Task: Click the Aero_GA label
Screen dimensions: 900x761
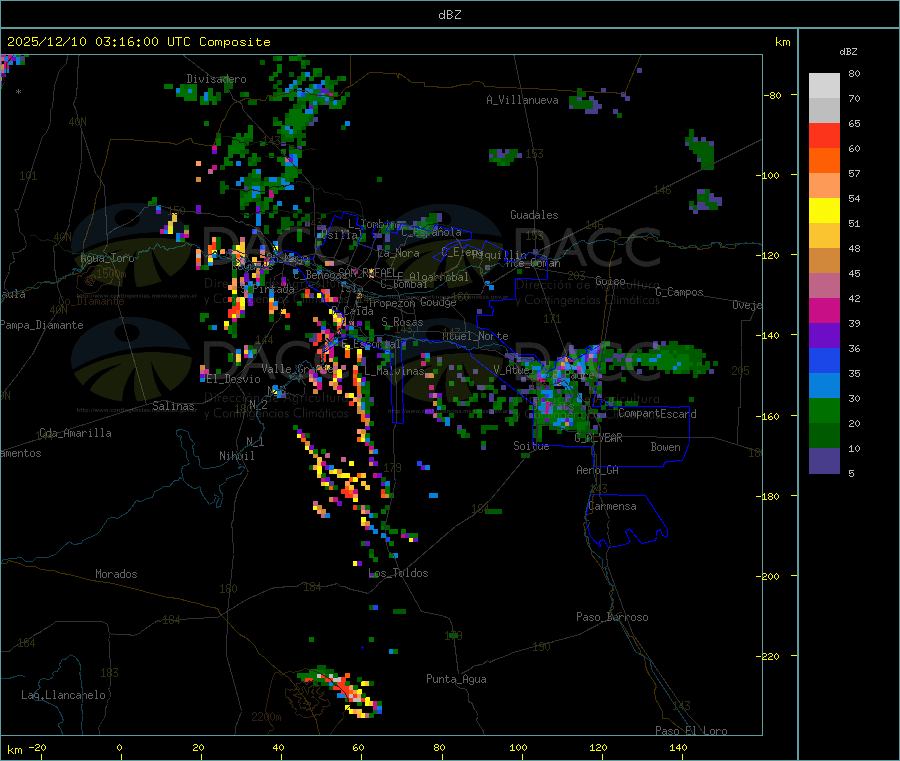Action: pyautogui.click(x=597, y=470)
